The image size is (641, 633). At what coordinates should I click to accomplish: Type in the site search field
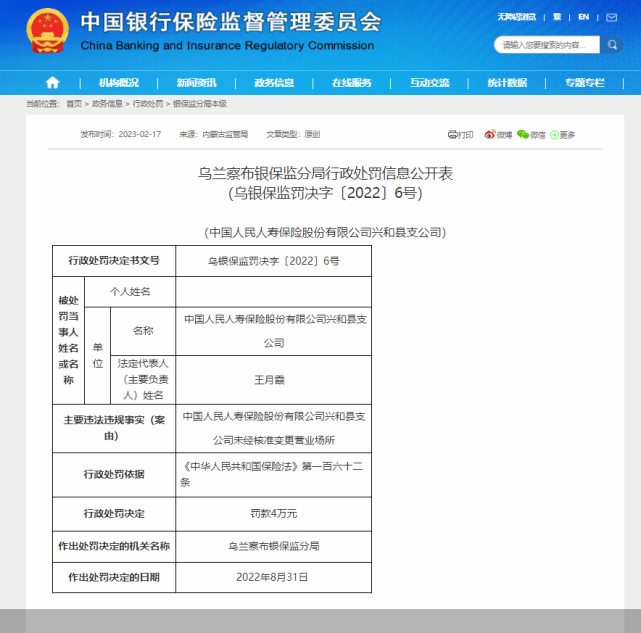(x=545, y=45)
